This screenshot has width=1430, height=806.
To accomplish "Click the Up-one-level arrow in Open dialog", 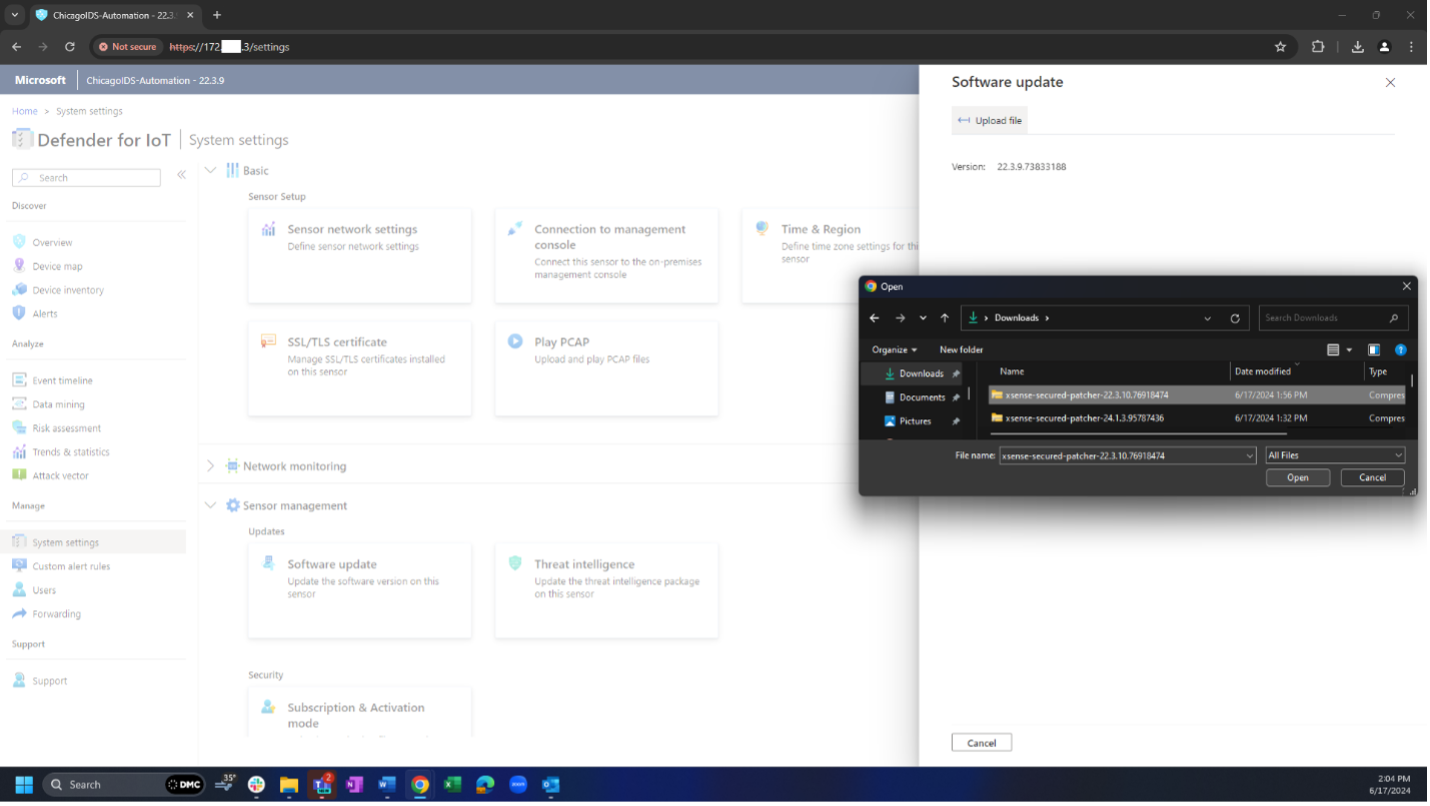I will click(945, 318).
